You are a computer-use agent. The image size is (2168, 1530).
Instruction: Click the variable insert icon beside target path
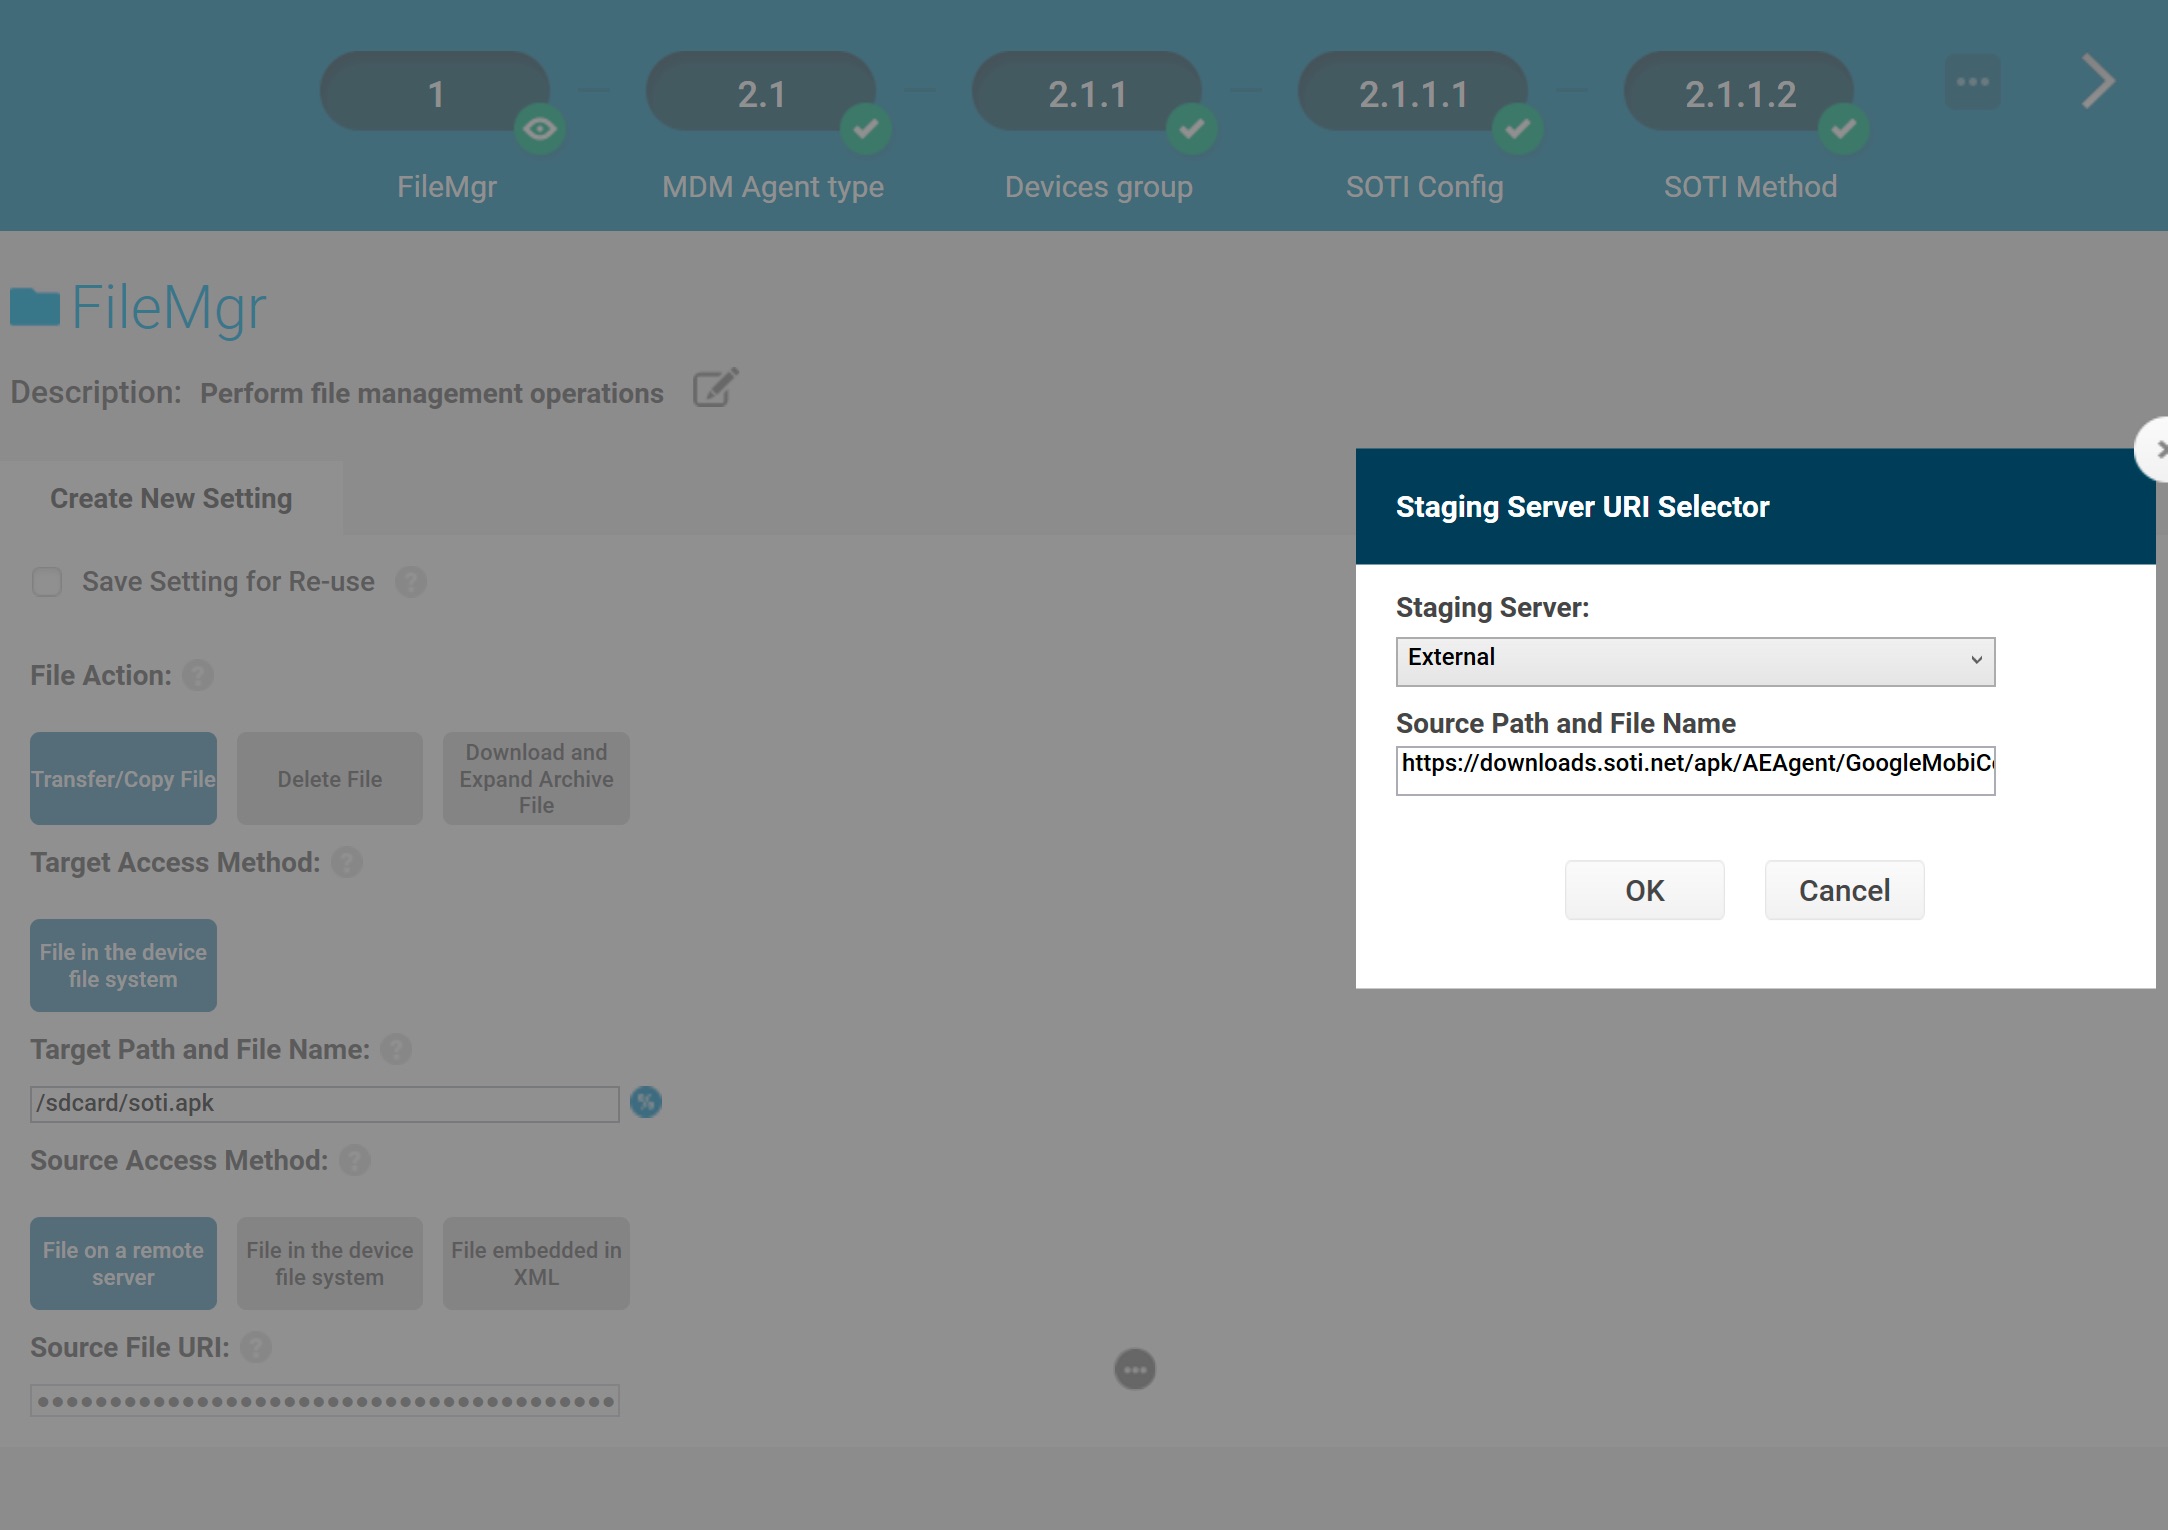646,1102
